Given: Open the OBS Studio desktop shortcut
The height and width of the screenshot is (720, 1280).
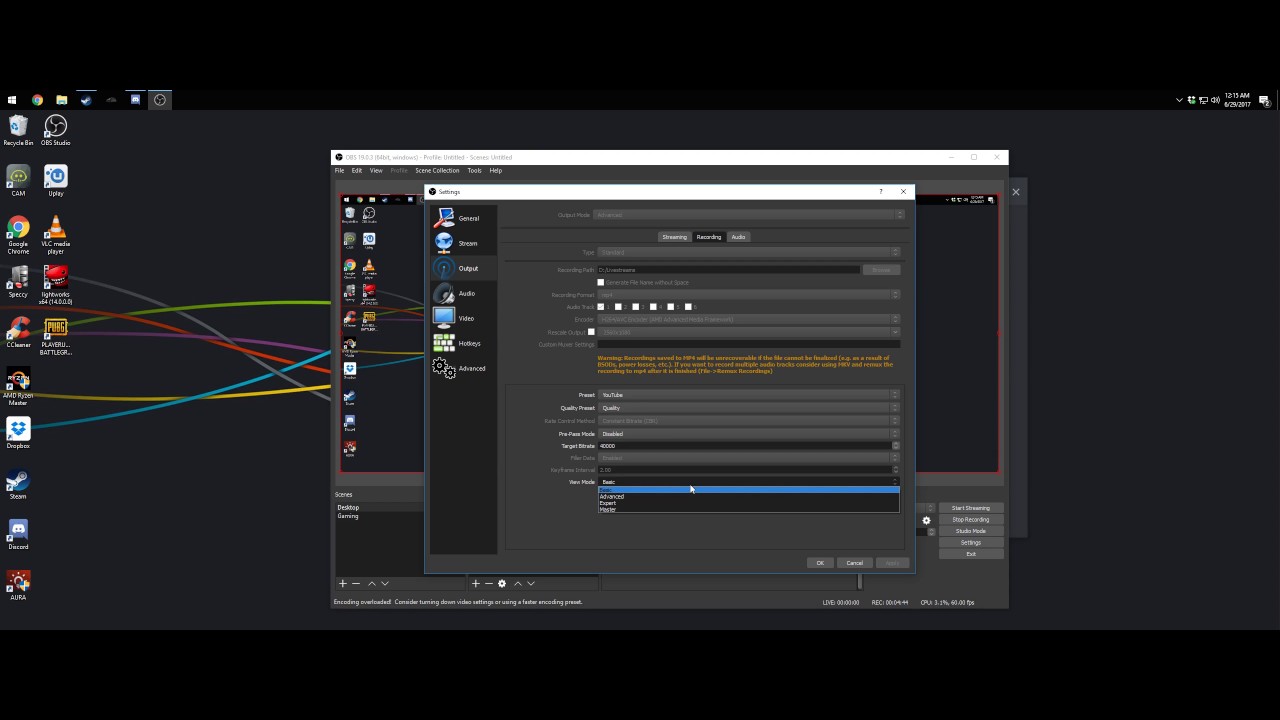Looking at the screenshot, I should [x=56, y=131].
